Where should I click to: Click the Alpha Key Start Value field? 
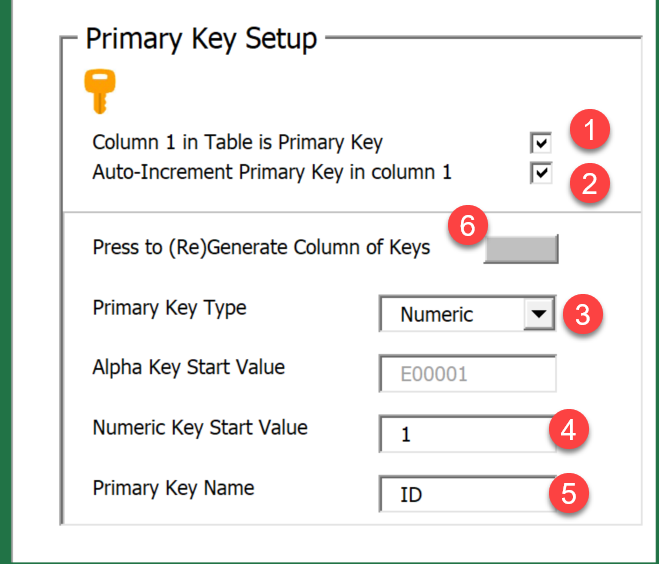467,374
